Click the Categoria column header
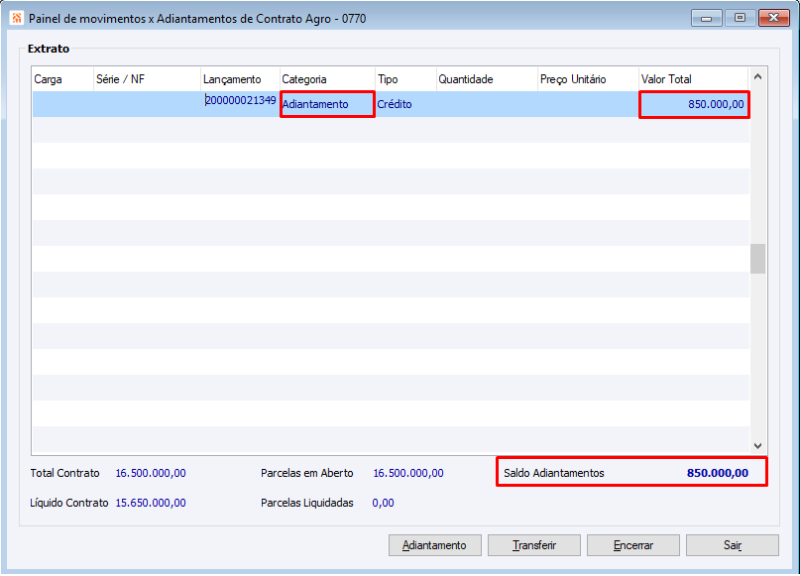Image resolution: width=800 pixels, height=576 pixels. coord(328,79)
